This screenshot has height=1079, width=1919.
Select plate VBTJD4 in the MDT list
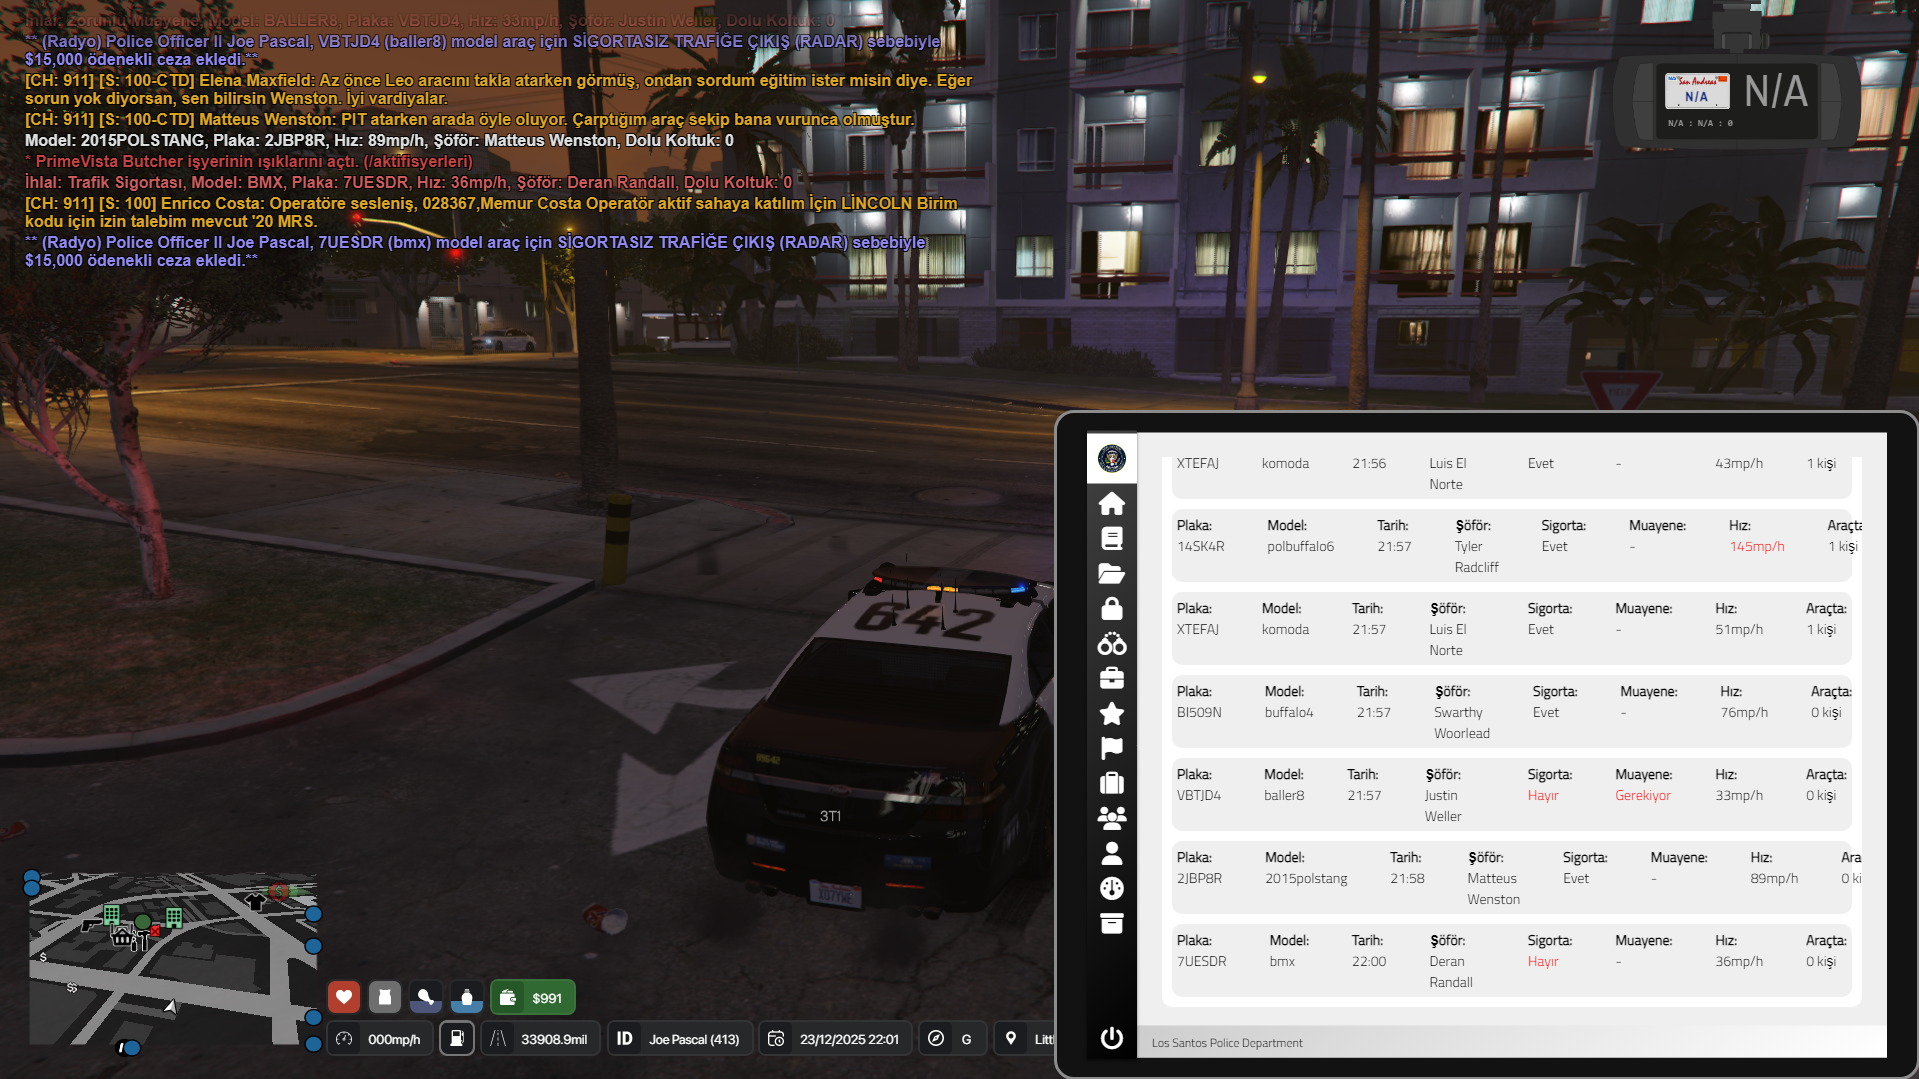[x=1199, y=796]
